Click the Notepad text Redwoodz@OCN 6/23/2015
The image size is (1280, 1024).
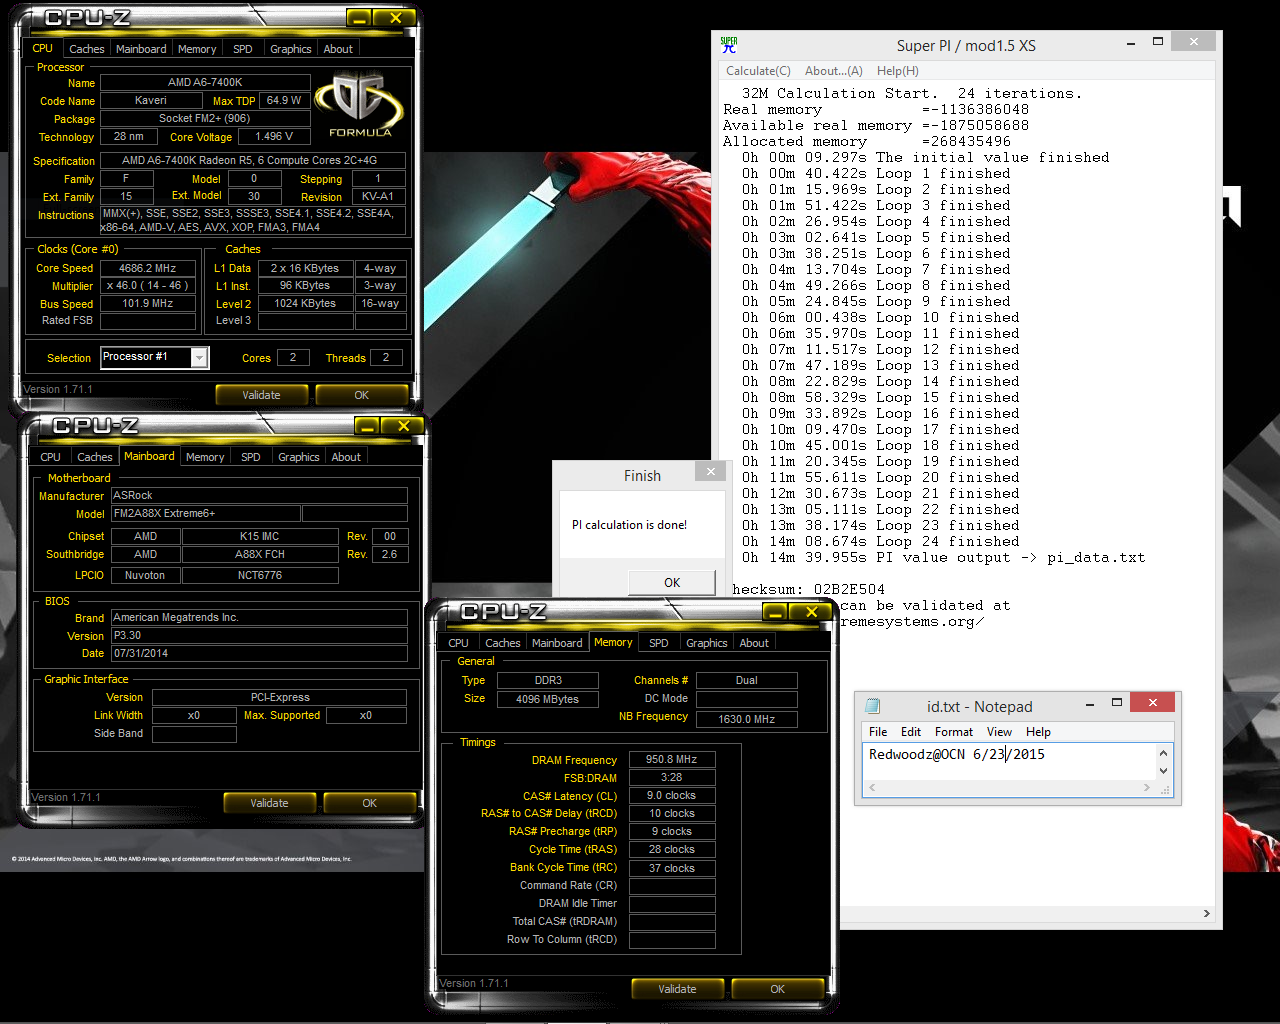[957, 755]
